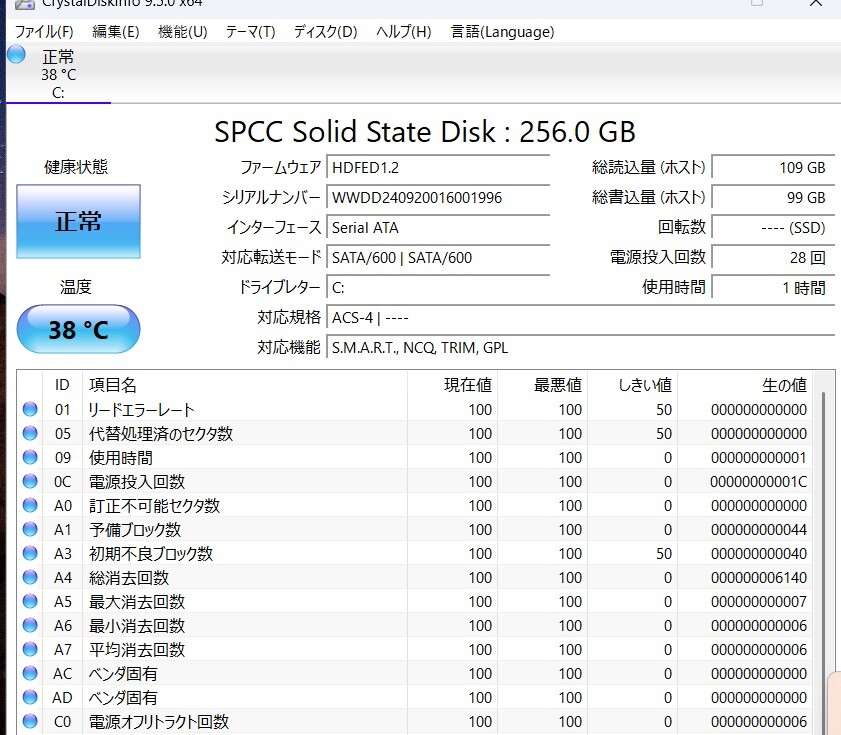Image resolution: width=841 pixels, height=735 pixels.
Task: Click the total host reads value 109 GB
Action: 773,167
